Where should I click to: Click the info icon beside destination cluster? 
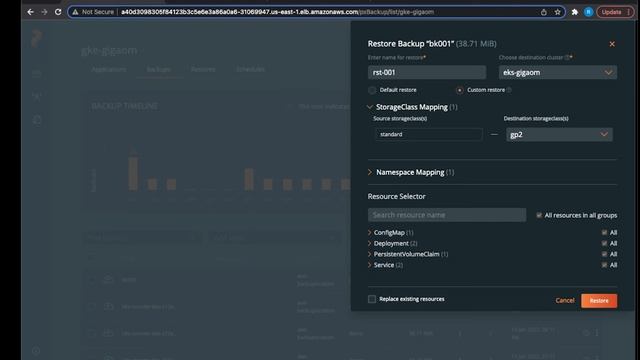567,58
